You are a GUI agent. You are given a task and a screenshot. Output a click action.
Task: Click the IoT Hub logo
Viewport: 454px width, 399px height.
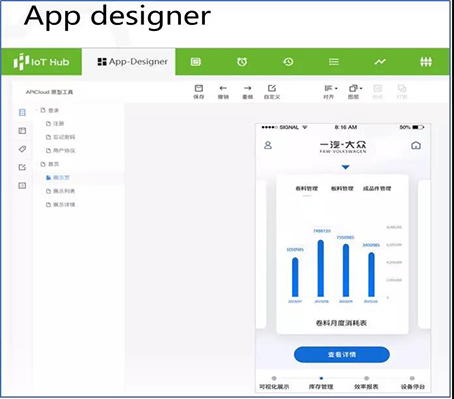click(x=41, y=62)
